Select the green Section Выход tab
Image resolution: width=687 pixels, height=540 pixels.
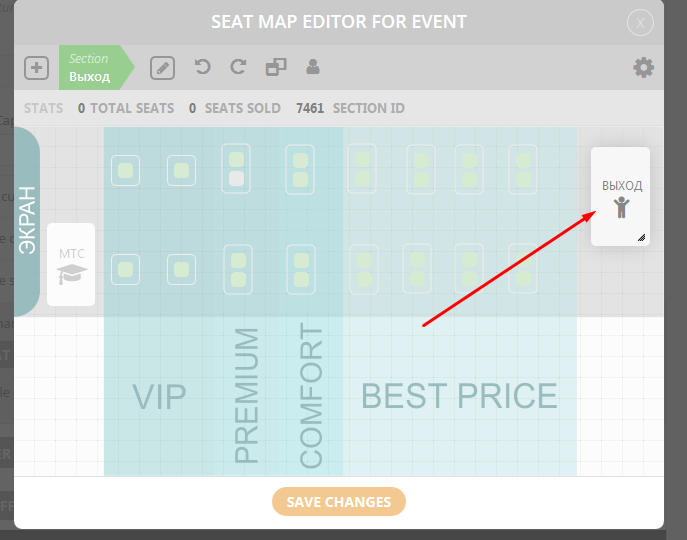pos(92,68)
